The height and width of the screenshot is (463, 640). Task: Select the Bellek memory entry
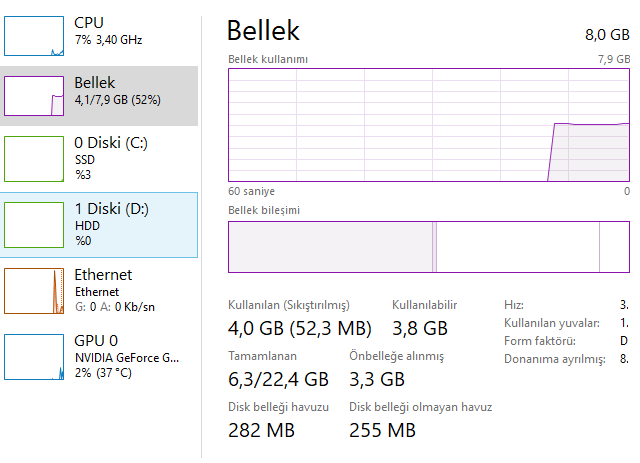point(99,96)
